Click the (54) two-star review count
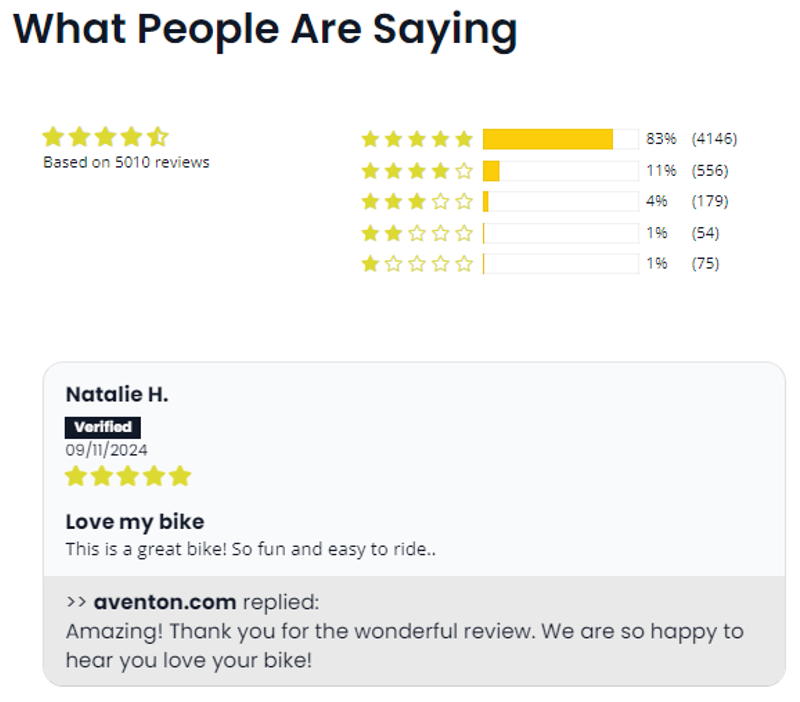Screen dimensions: 800x702 tap(706, 233)
